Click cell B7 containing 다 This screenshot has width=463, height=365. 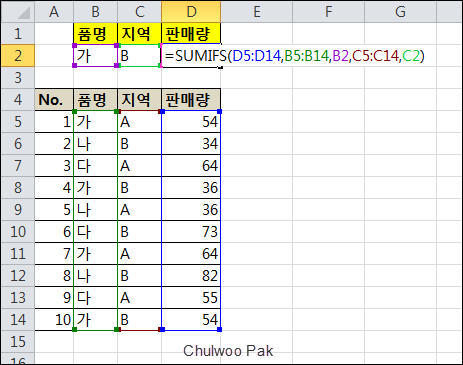pyautogui.click(x=95, y=166)
